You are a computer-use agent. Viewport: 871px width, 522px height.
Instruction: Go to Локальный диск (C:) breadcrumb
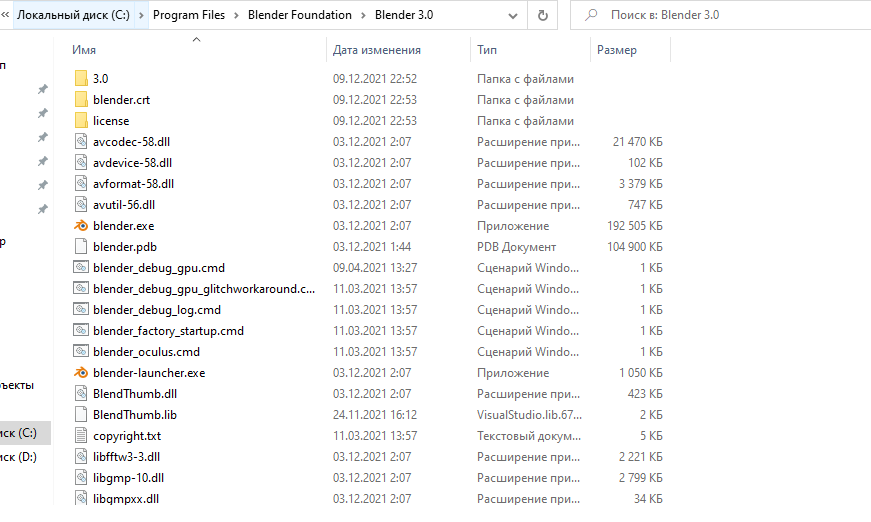pos(73,15)
